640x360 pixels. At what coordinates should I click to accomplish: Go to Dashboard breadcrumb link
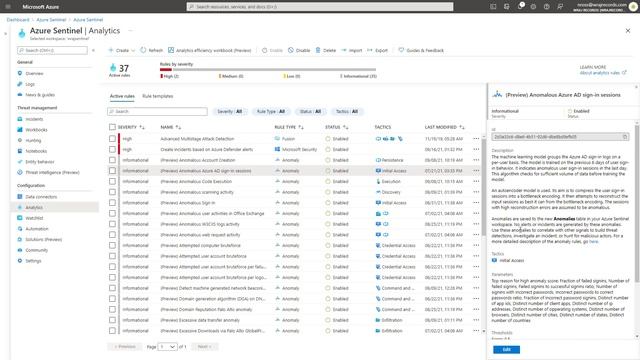(18, 20)
